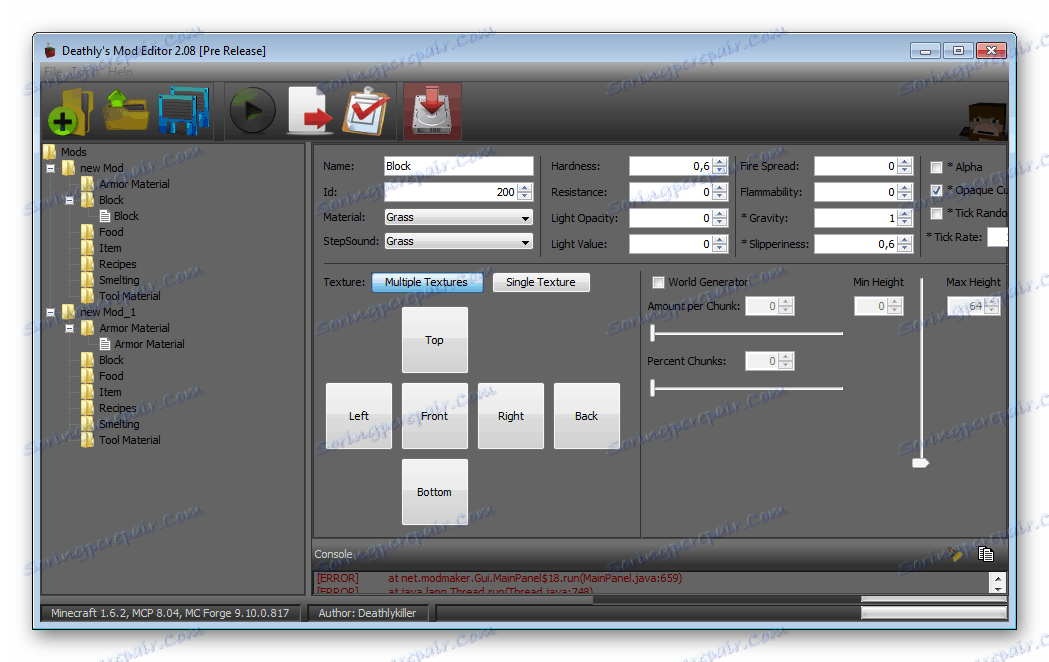
Task: Clear the console with the broom icon
Action: pos(954,554)
